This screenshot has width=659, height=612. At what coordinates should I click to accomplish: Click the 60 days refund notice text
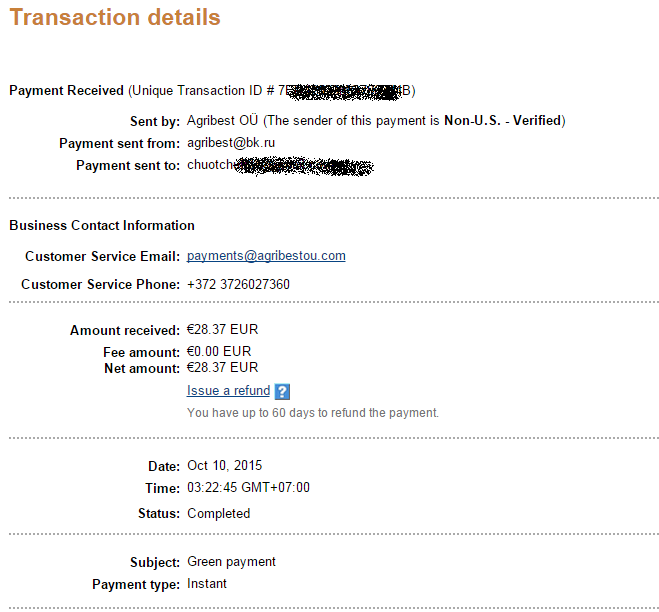coord(312,413)
